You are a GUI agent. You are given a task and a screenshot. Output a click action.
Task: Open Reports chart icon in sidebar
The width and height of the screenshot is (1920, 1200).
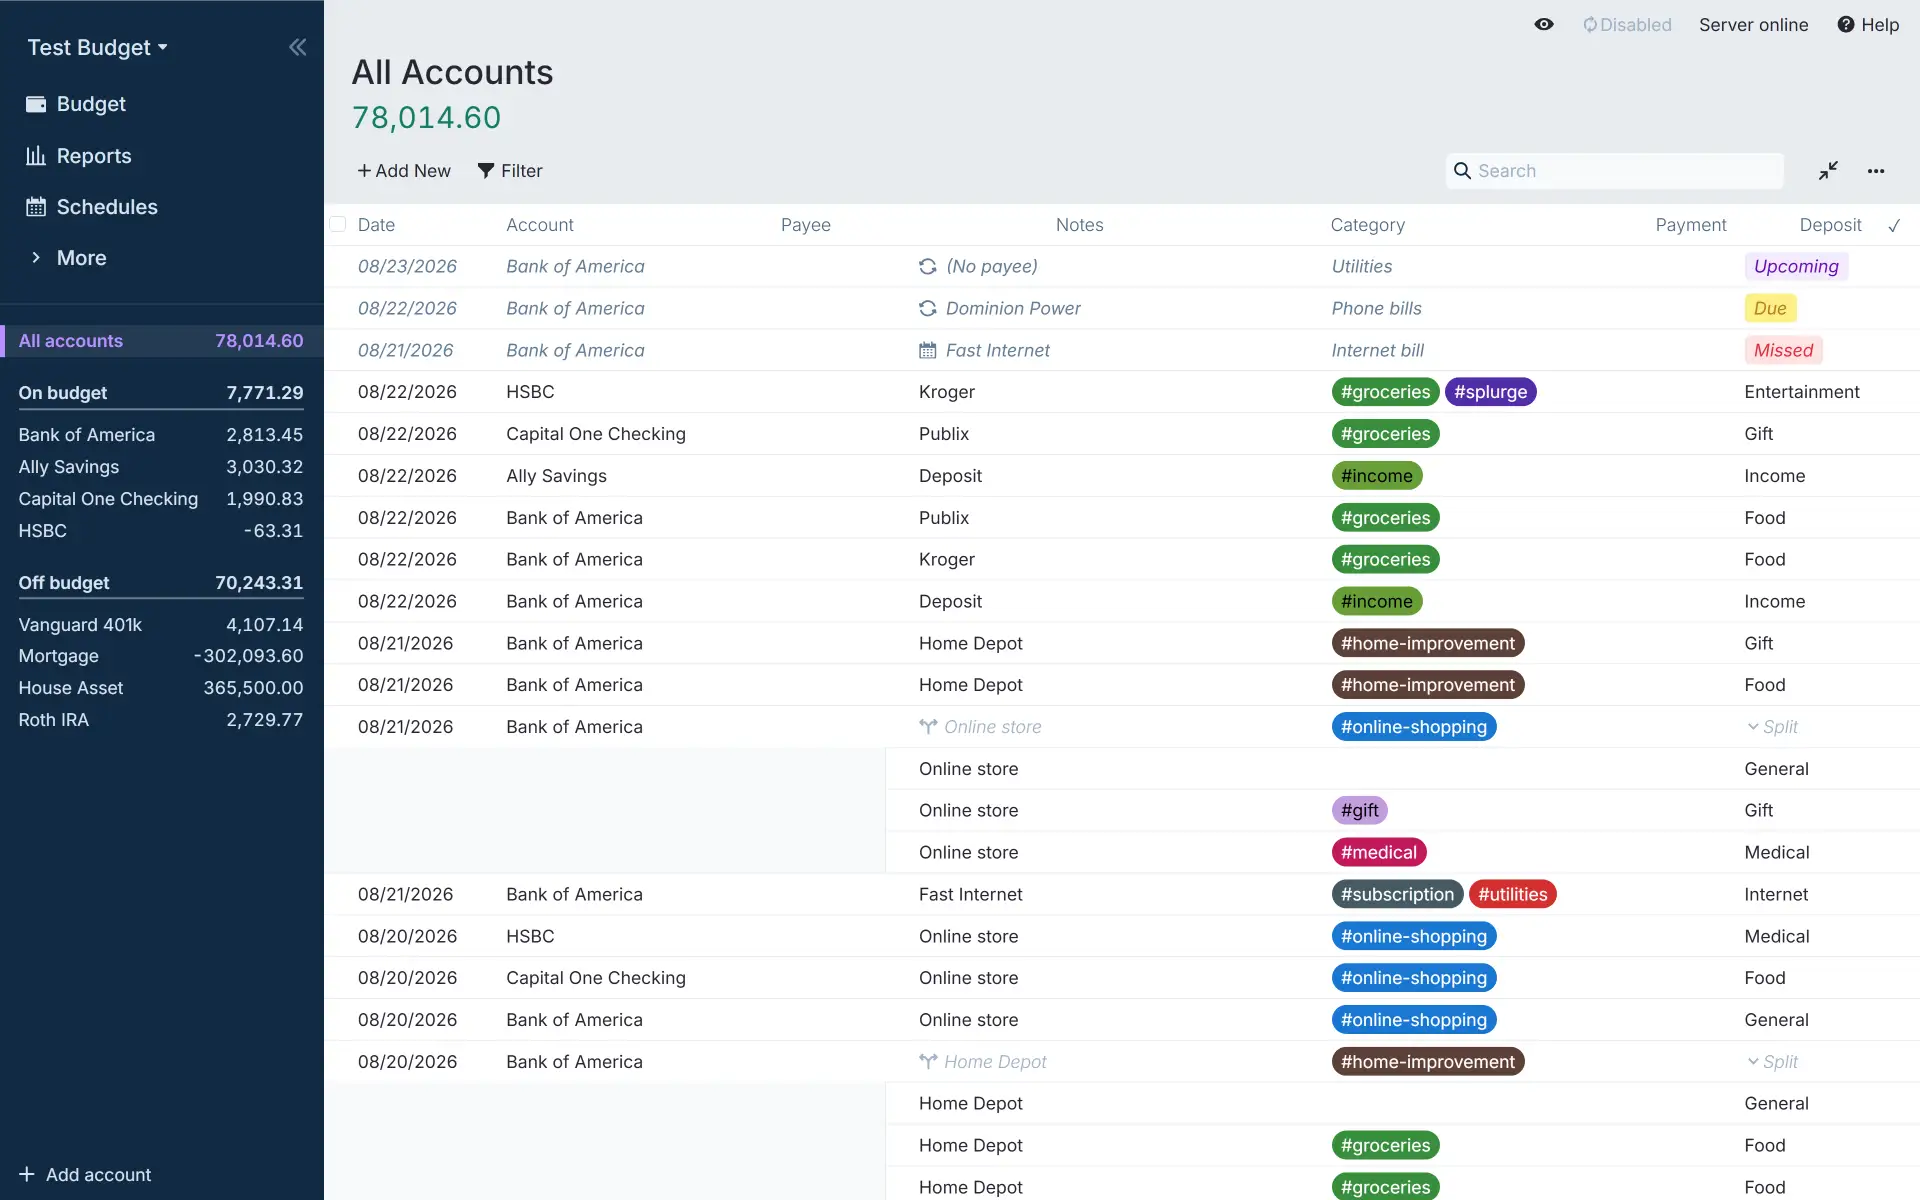[36, 155]
